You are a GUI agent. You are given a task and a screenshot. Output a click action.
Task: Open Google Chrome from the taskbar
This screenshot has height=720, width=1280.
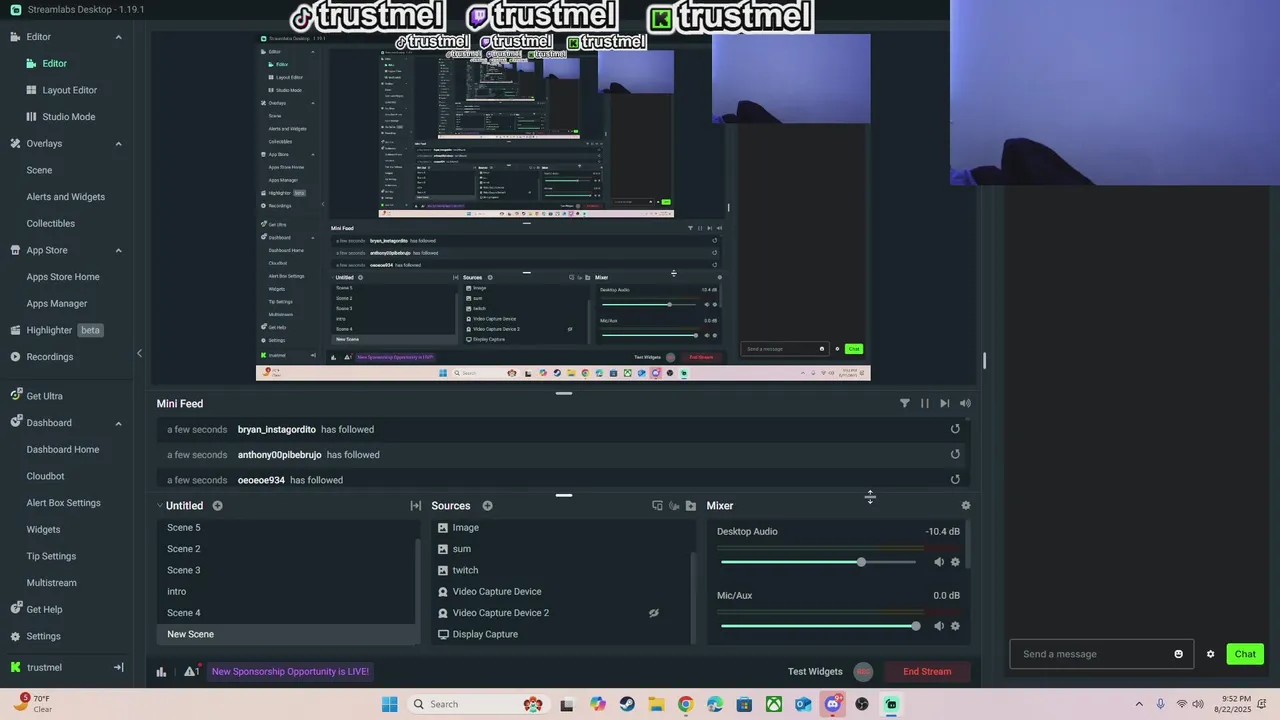685,704
